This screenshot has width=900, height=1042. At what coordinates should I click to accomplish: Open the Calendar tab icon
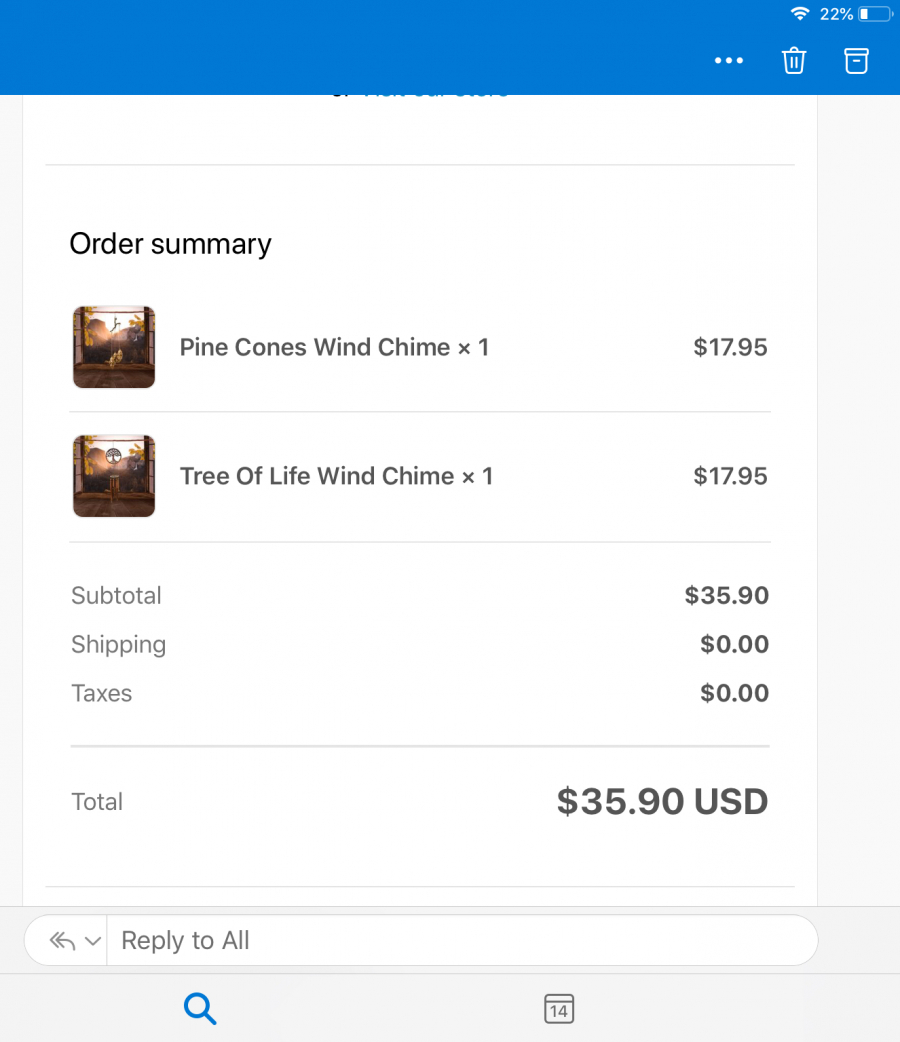click(x=559, y=1009)
